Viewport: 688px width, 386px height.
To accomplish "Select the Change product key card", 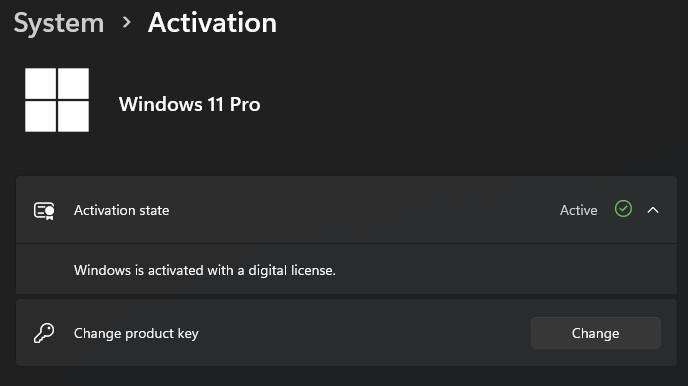I will pos(346,332).
